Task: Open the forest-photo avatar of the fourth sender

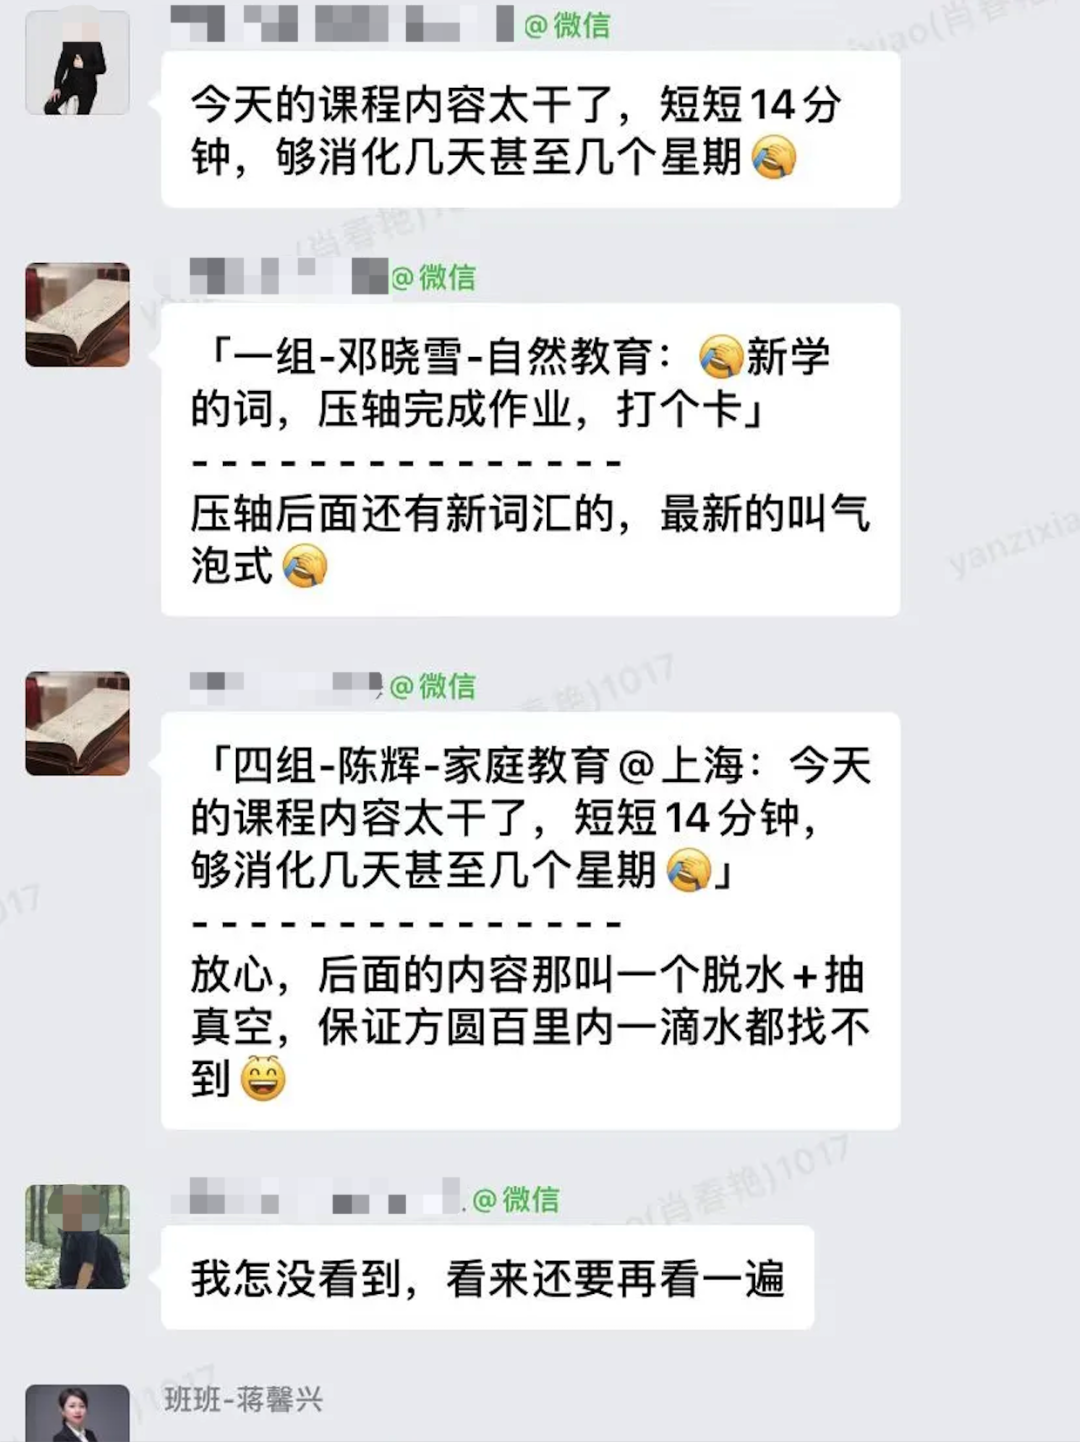Action: click(x=77, y=1237)
